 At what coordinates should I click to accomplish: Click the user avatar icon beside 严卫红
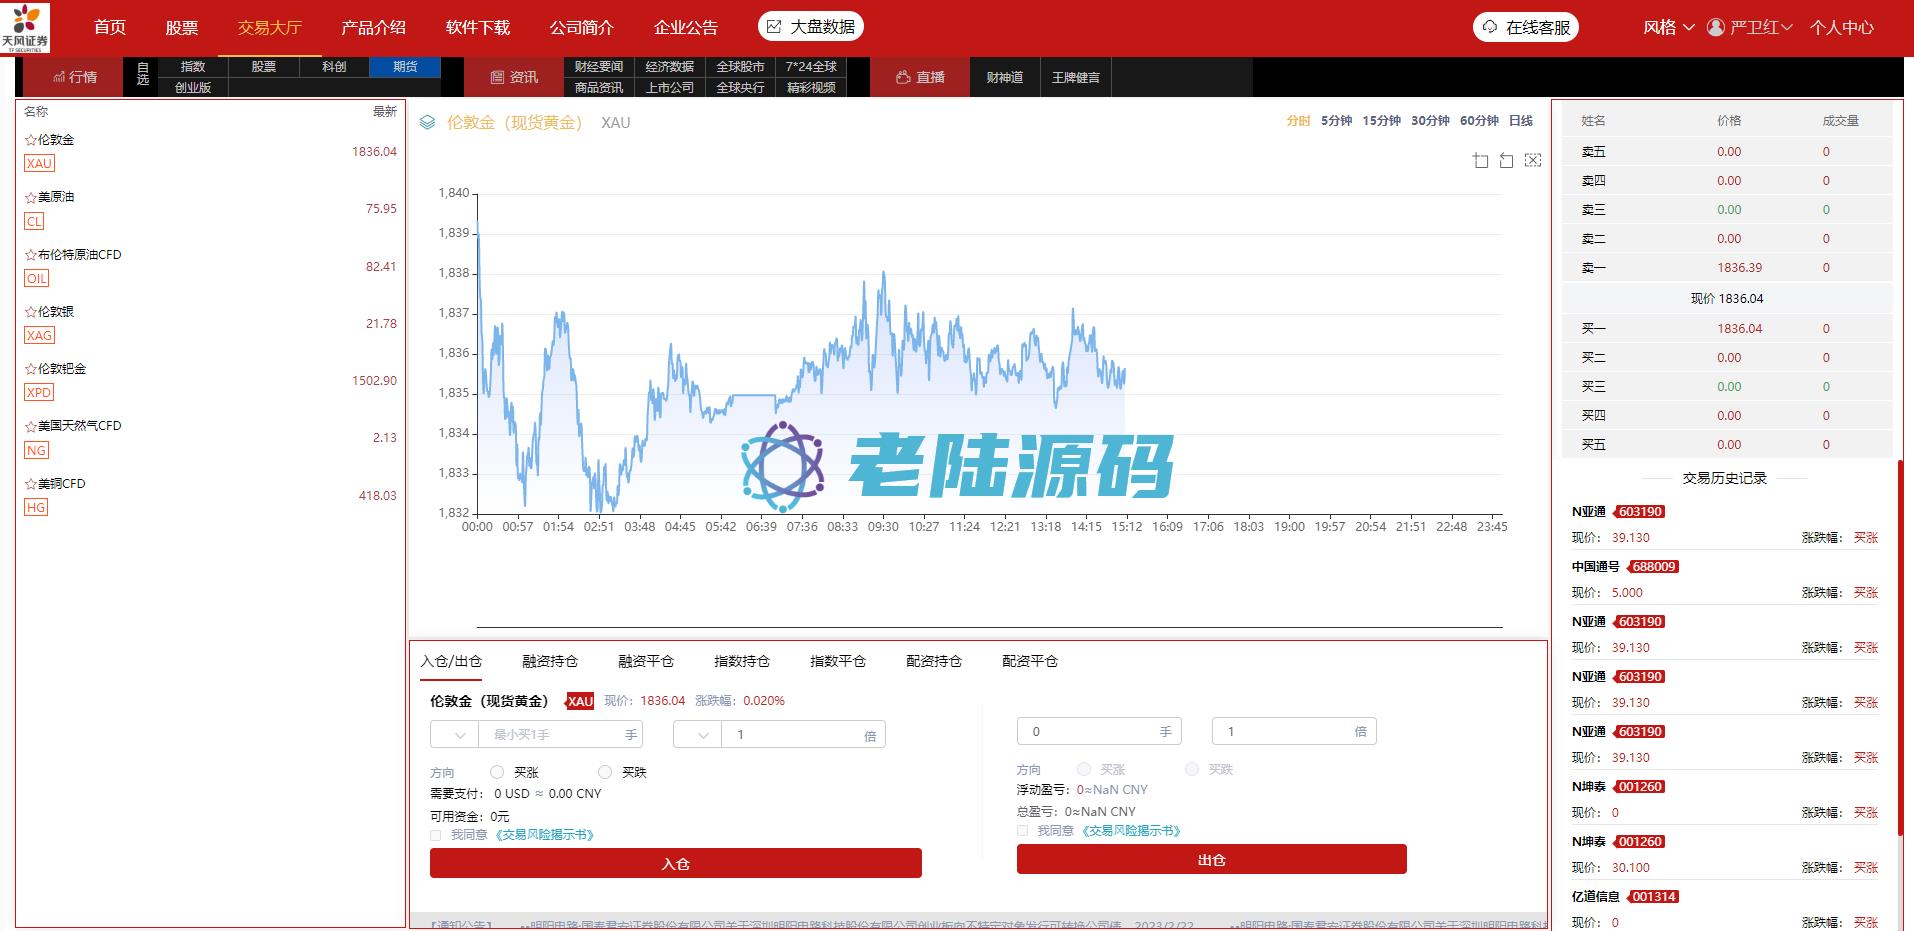1716,27
